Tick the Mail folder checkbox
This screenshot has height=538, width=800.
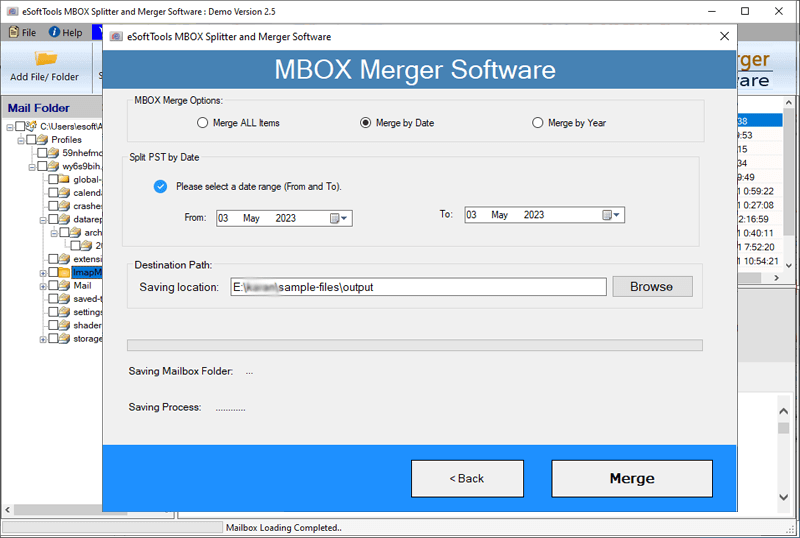53,285
